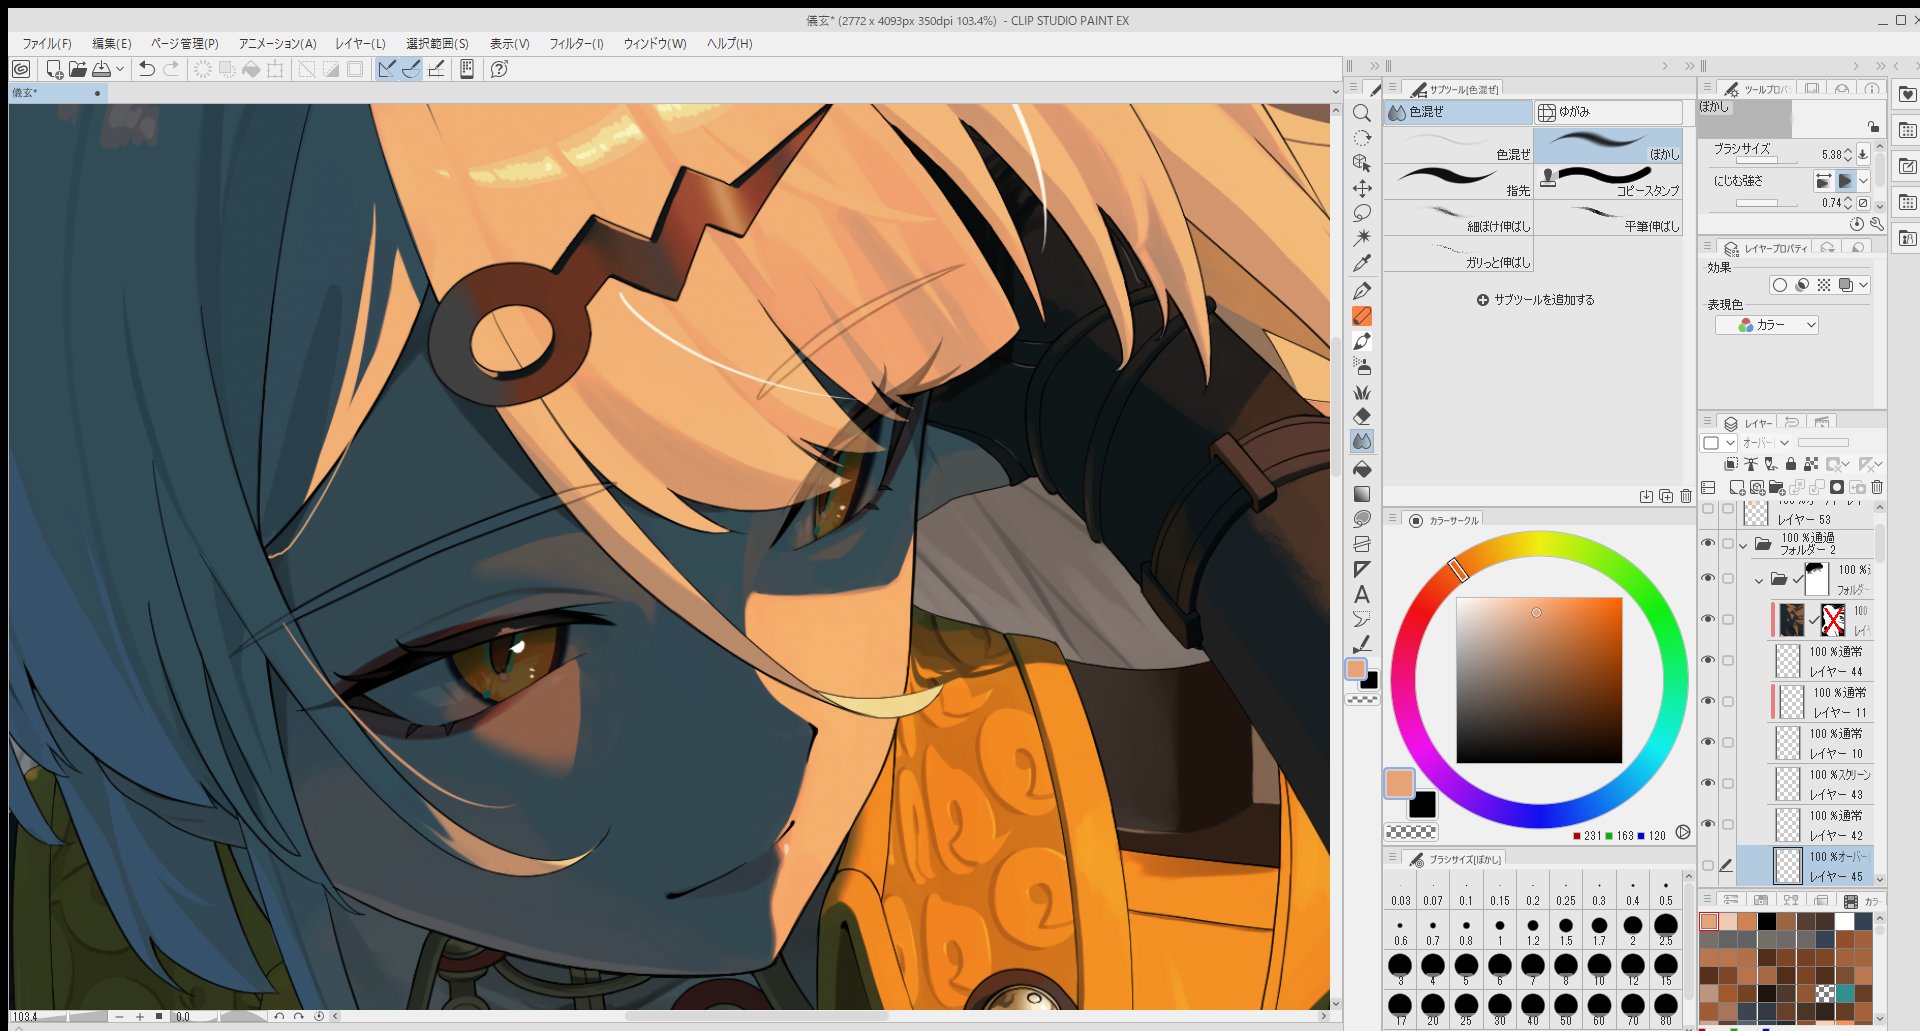Viewport: 1920px width, 1031px height.
Task: Click サブツールを追加する button
Action: click(1535, 300)
